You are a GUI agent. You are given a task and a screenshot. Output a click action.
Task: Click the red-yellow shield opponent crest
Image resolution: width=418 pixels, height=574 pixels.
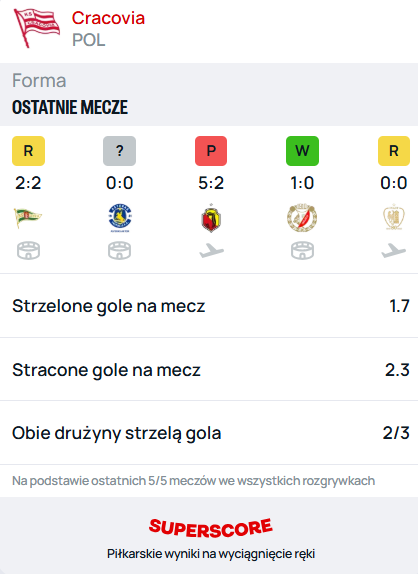[211, 218]
